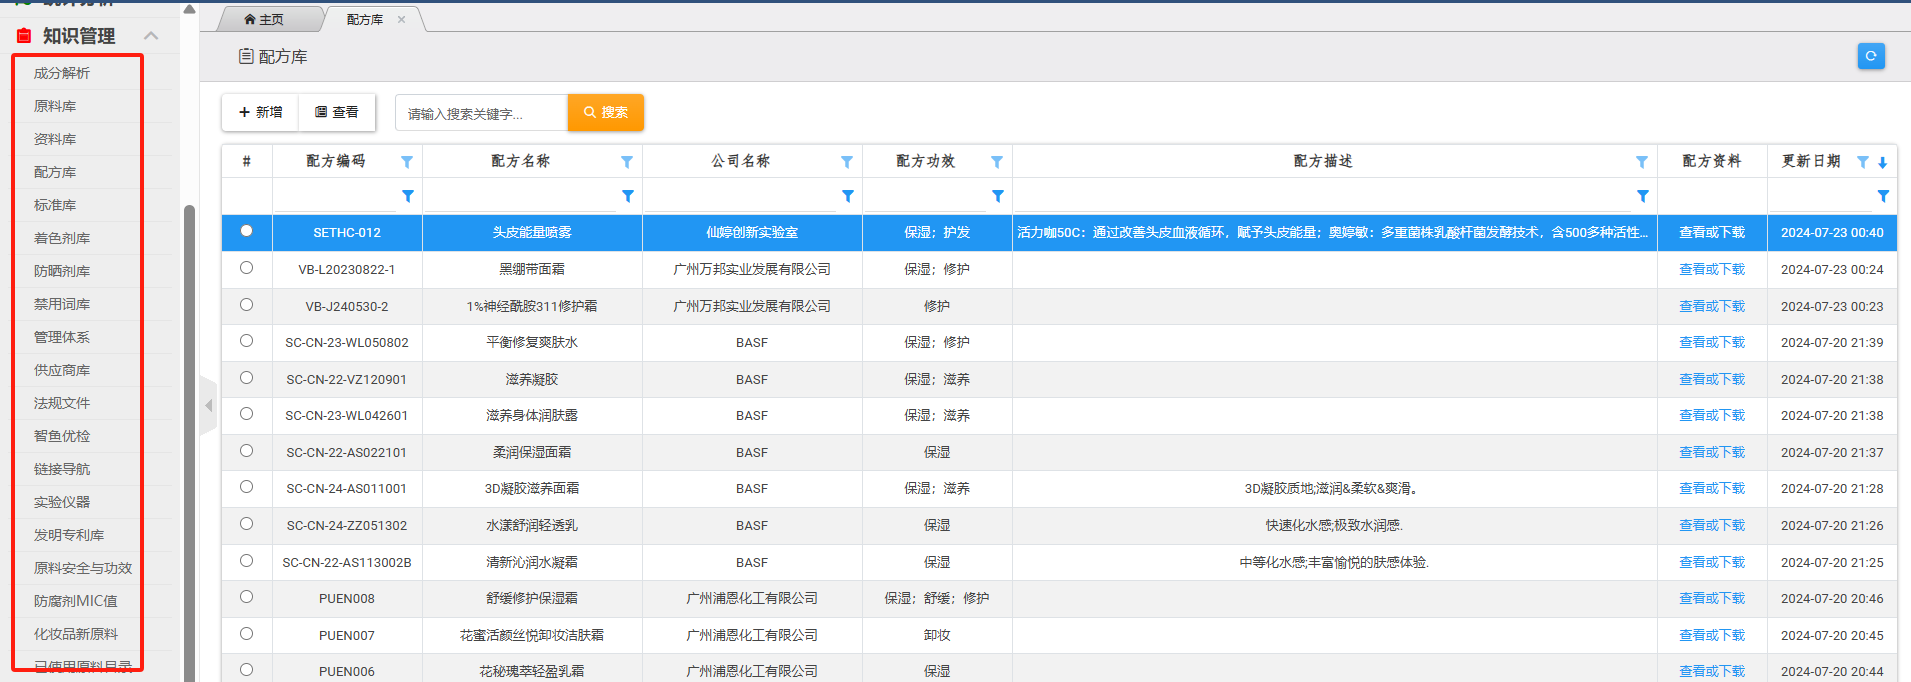Select radio button for VB-J240530-2 row
The width and height of the screenshot is (1911, 682).
[247, 305]
